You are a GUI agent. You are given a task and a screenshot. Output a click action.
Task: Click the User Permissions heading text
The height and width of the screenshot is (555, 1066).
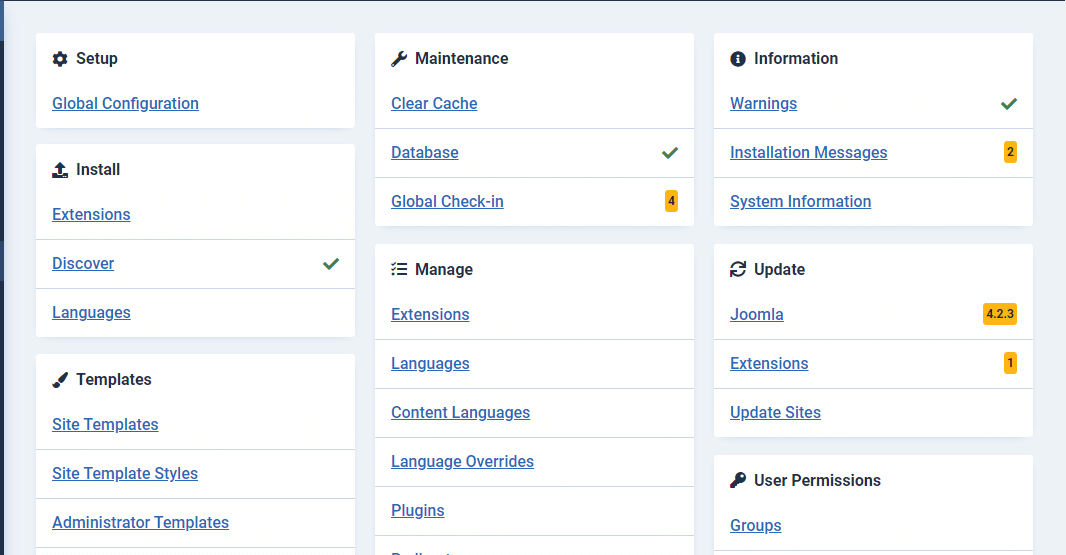[817, 480]
